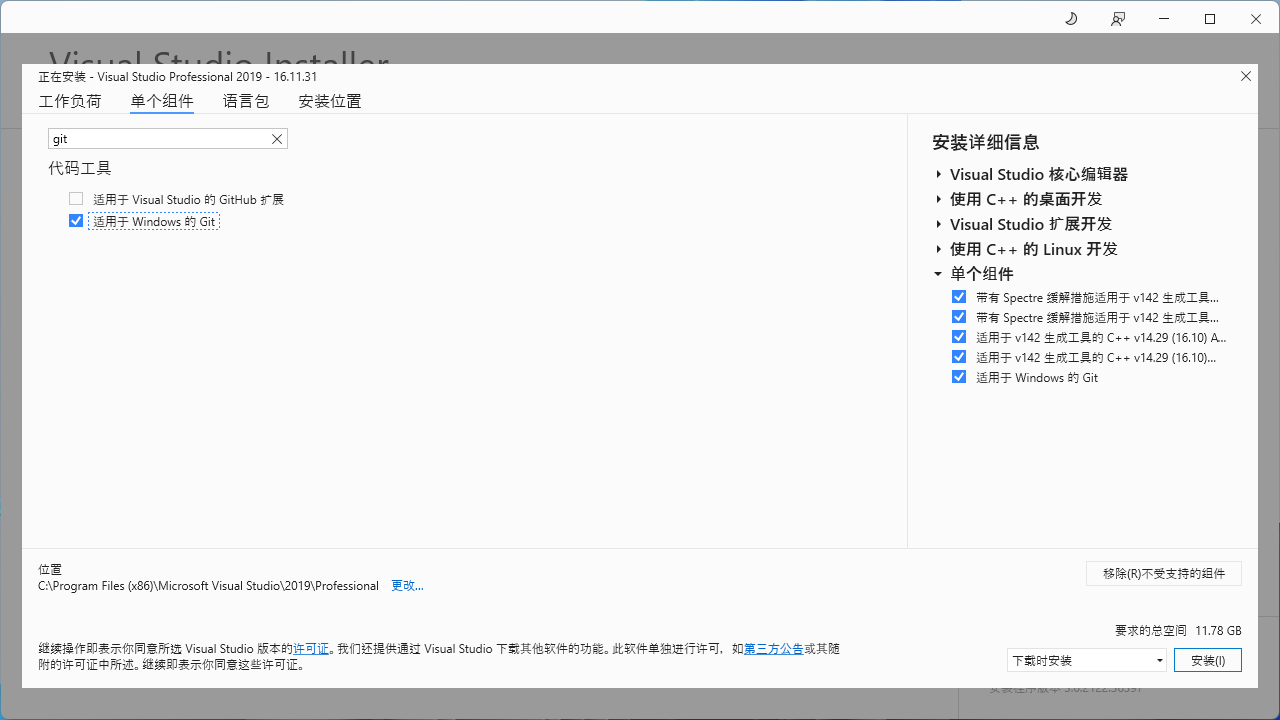Check 适用于 Visual Studio 的 GitHub 扩展 checkbox
Screen dimensions: 1280x720
click(x=76, y=199)
